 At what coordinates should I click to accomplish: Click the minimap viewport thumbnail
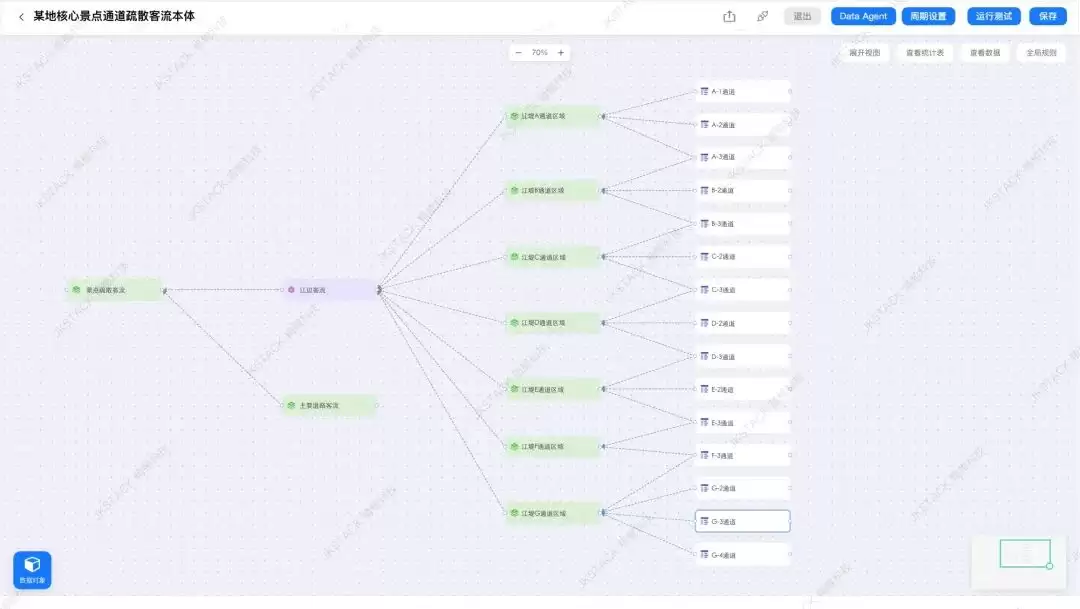pos(1025,553)
